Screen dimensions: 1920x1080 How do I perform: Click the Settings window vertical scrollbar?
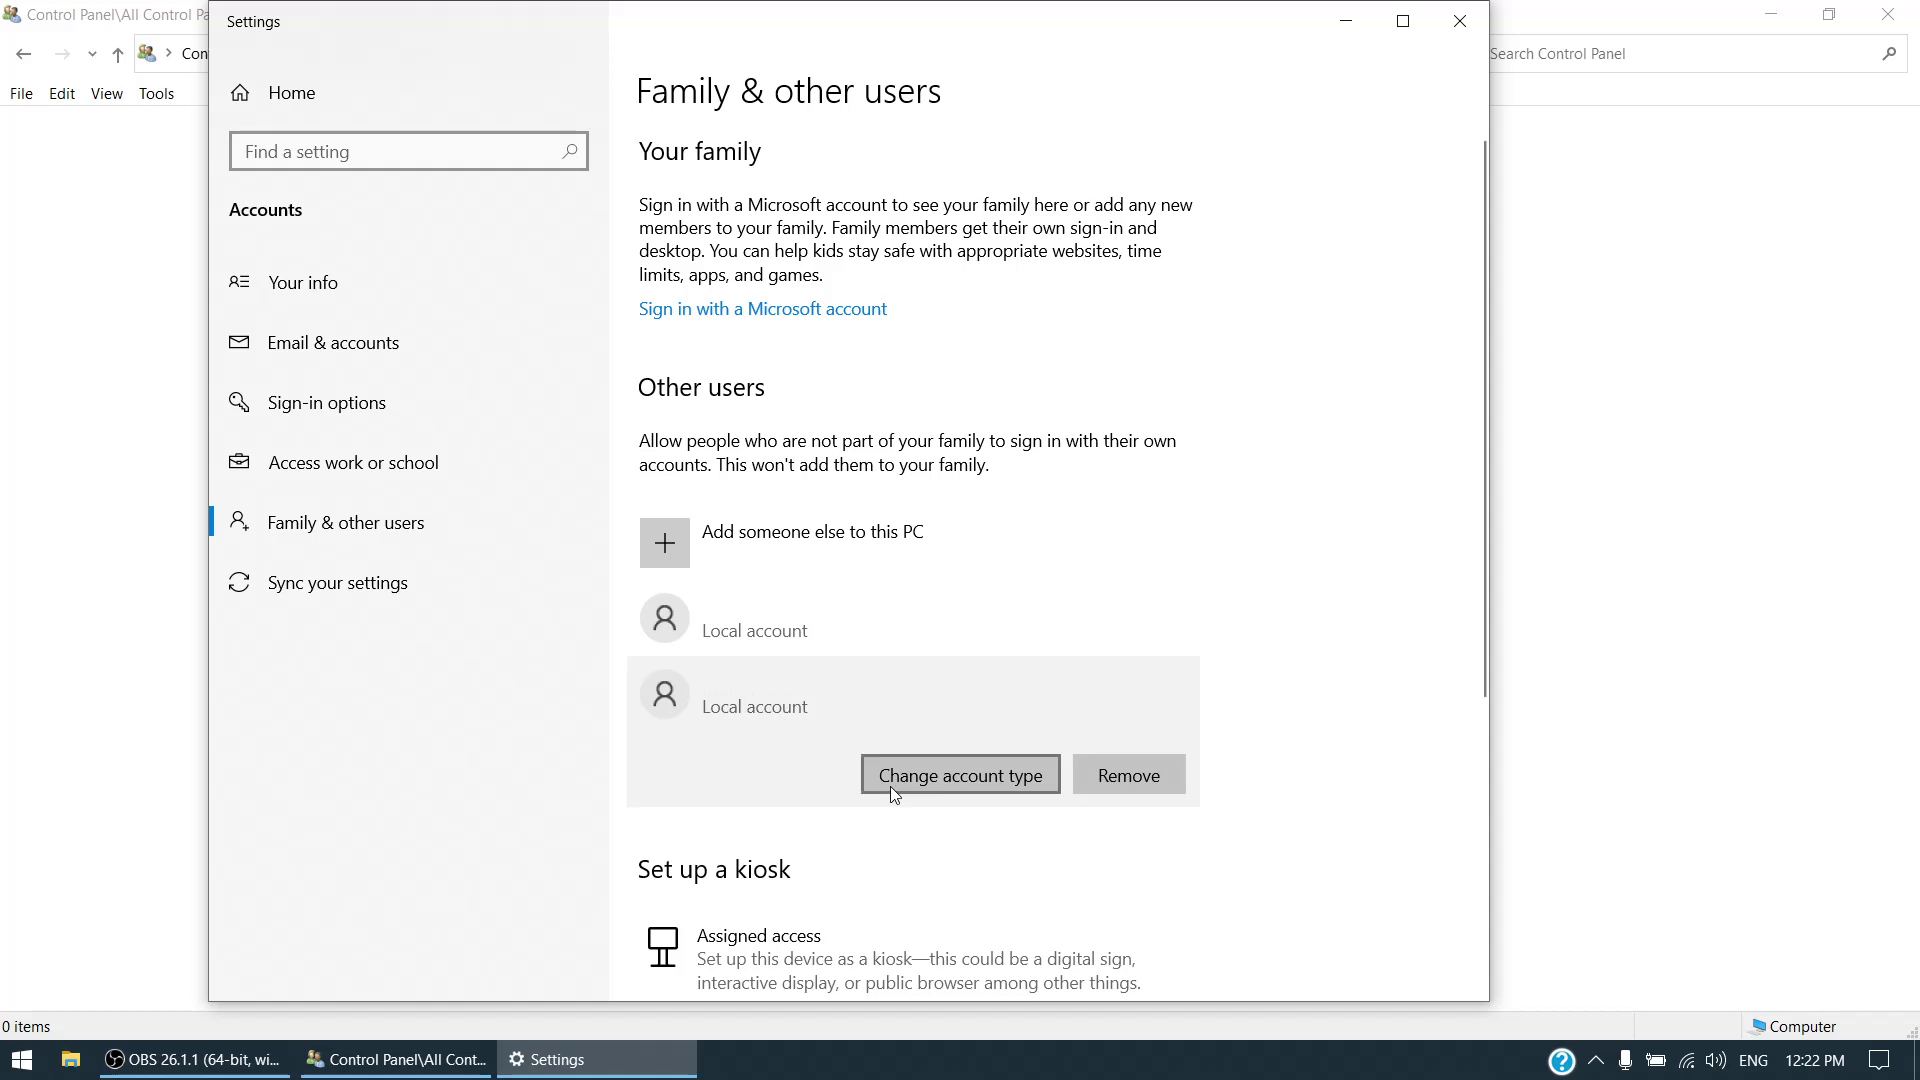tap(1484, 420)
